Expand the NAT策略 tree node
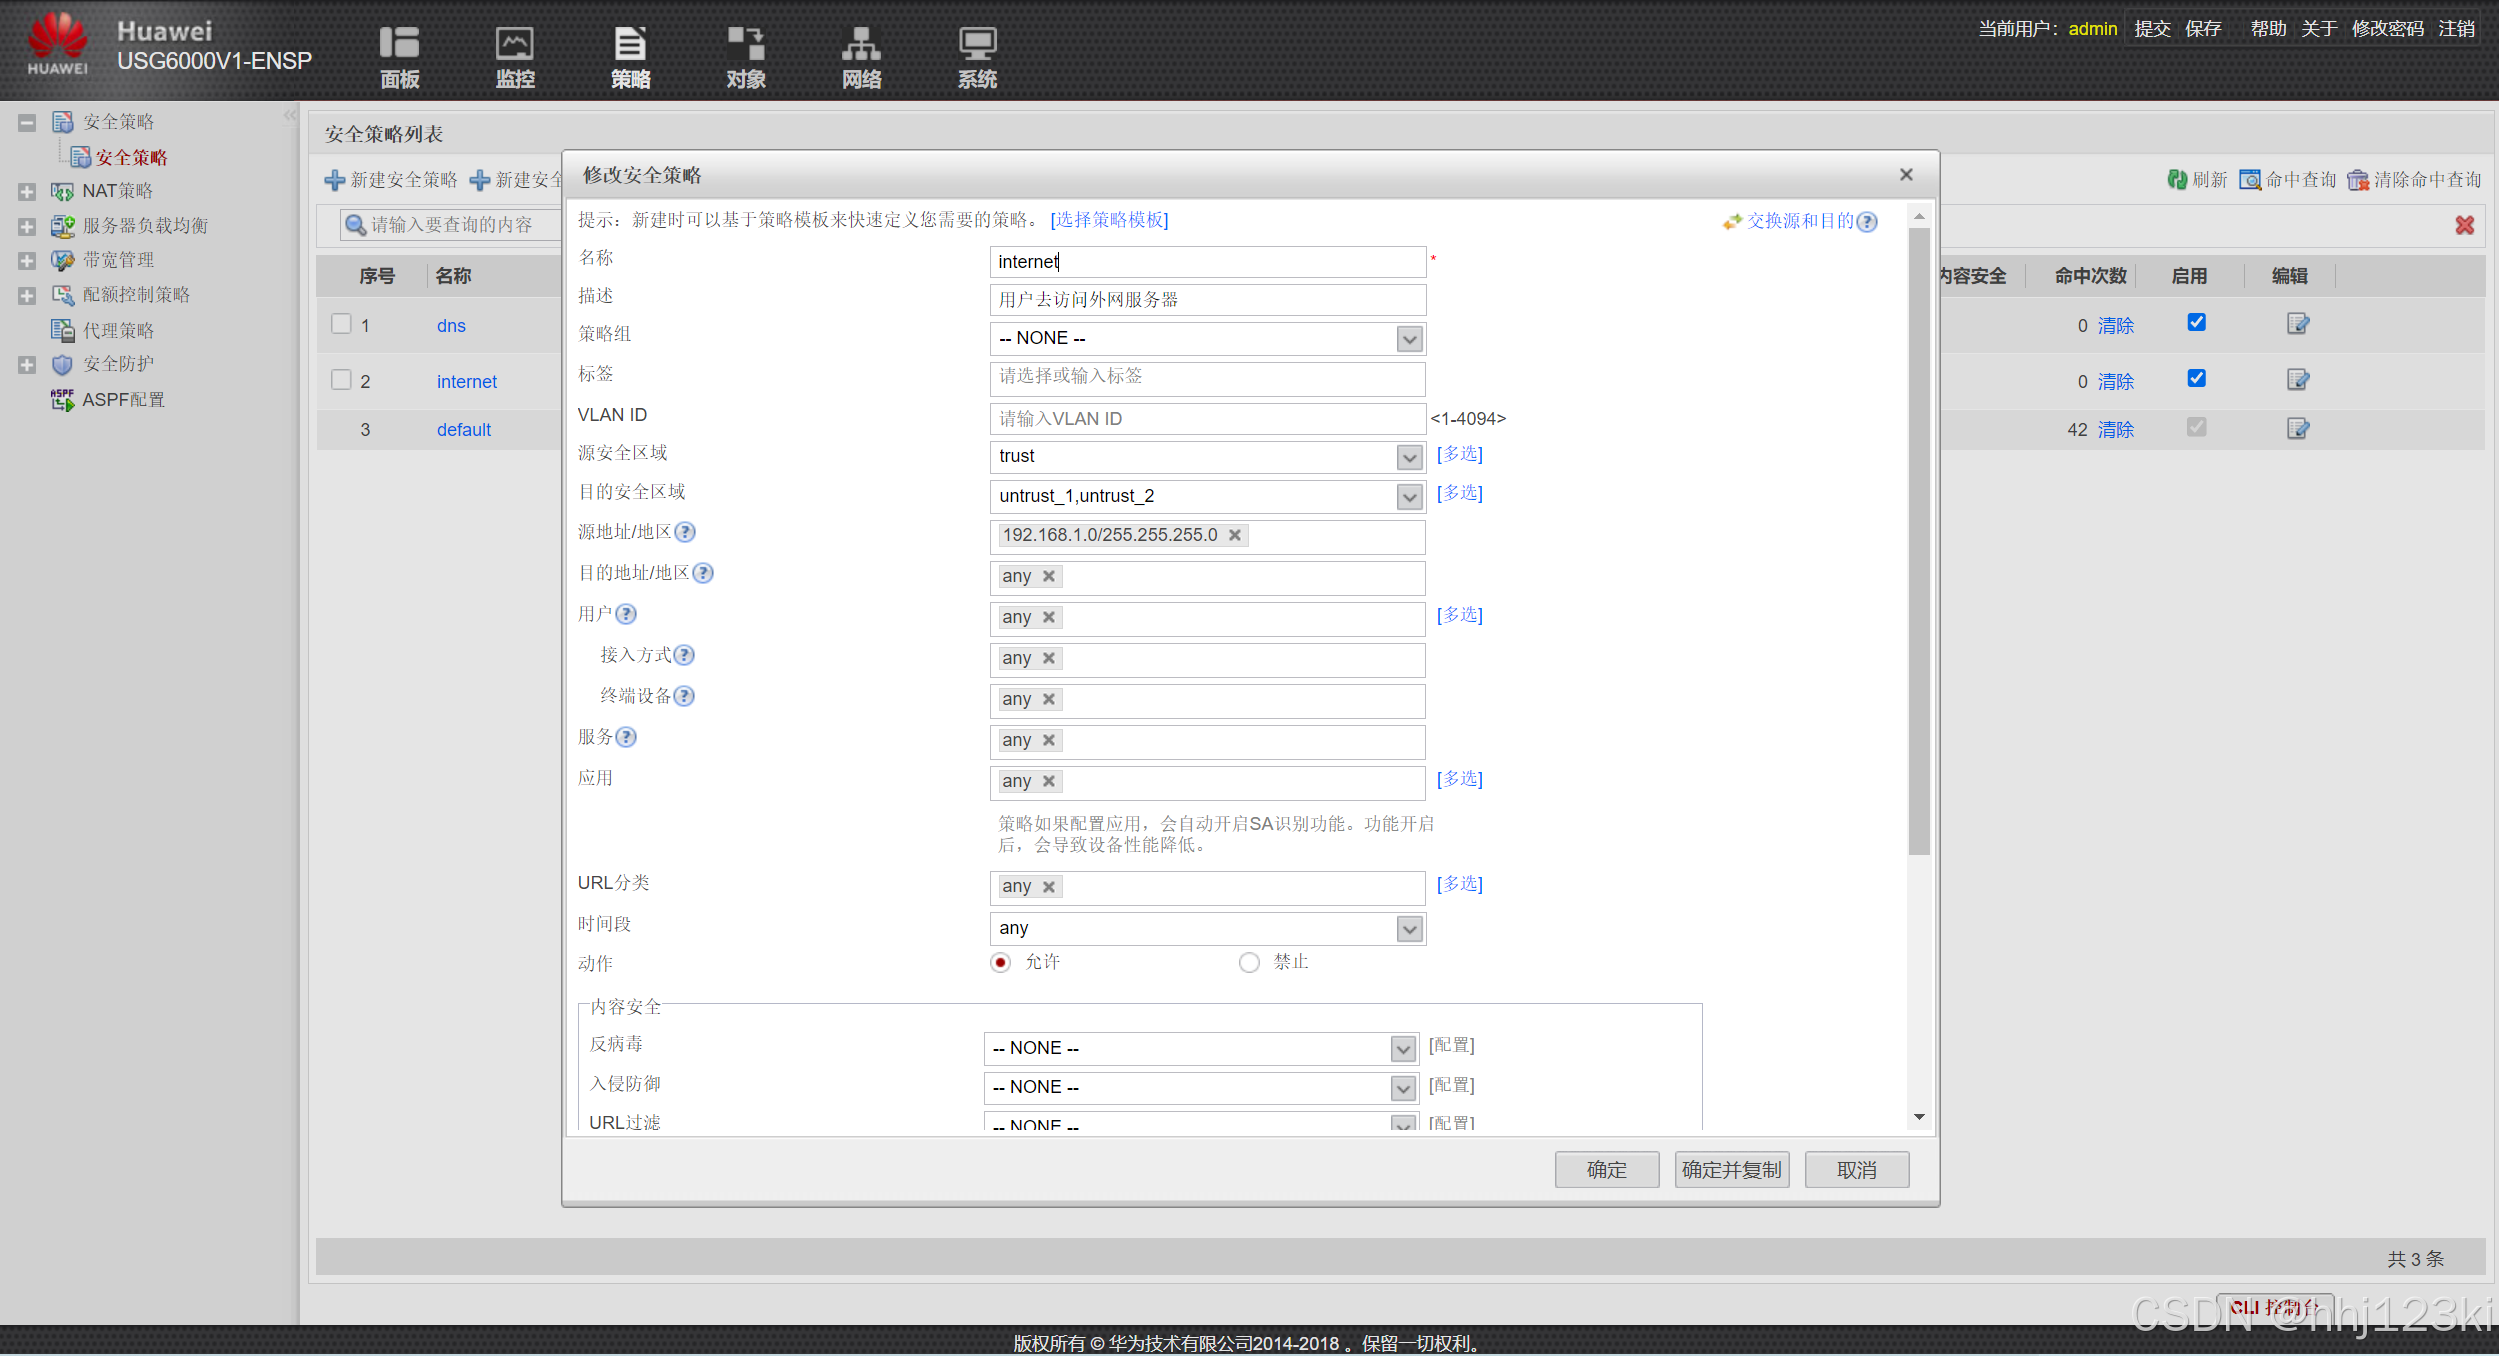 tap(27, 191)
